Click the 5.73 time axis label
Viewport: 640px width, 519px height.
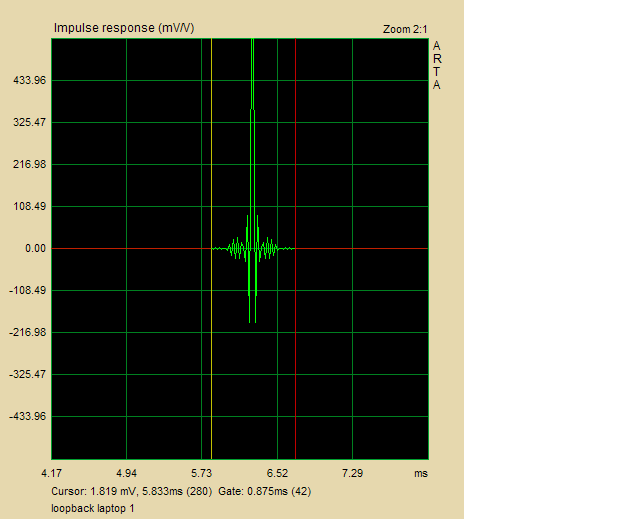[x=202, y=473]
